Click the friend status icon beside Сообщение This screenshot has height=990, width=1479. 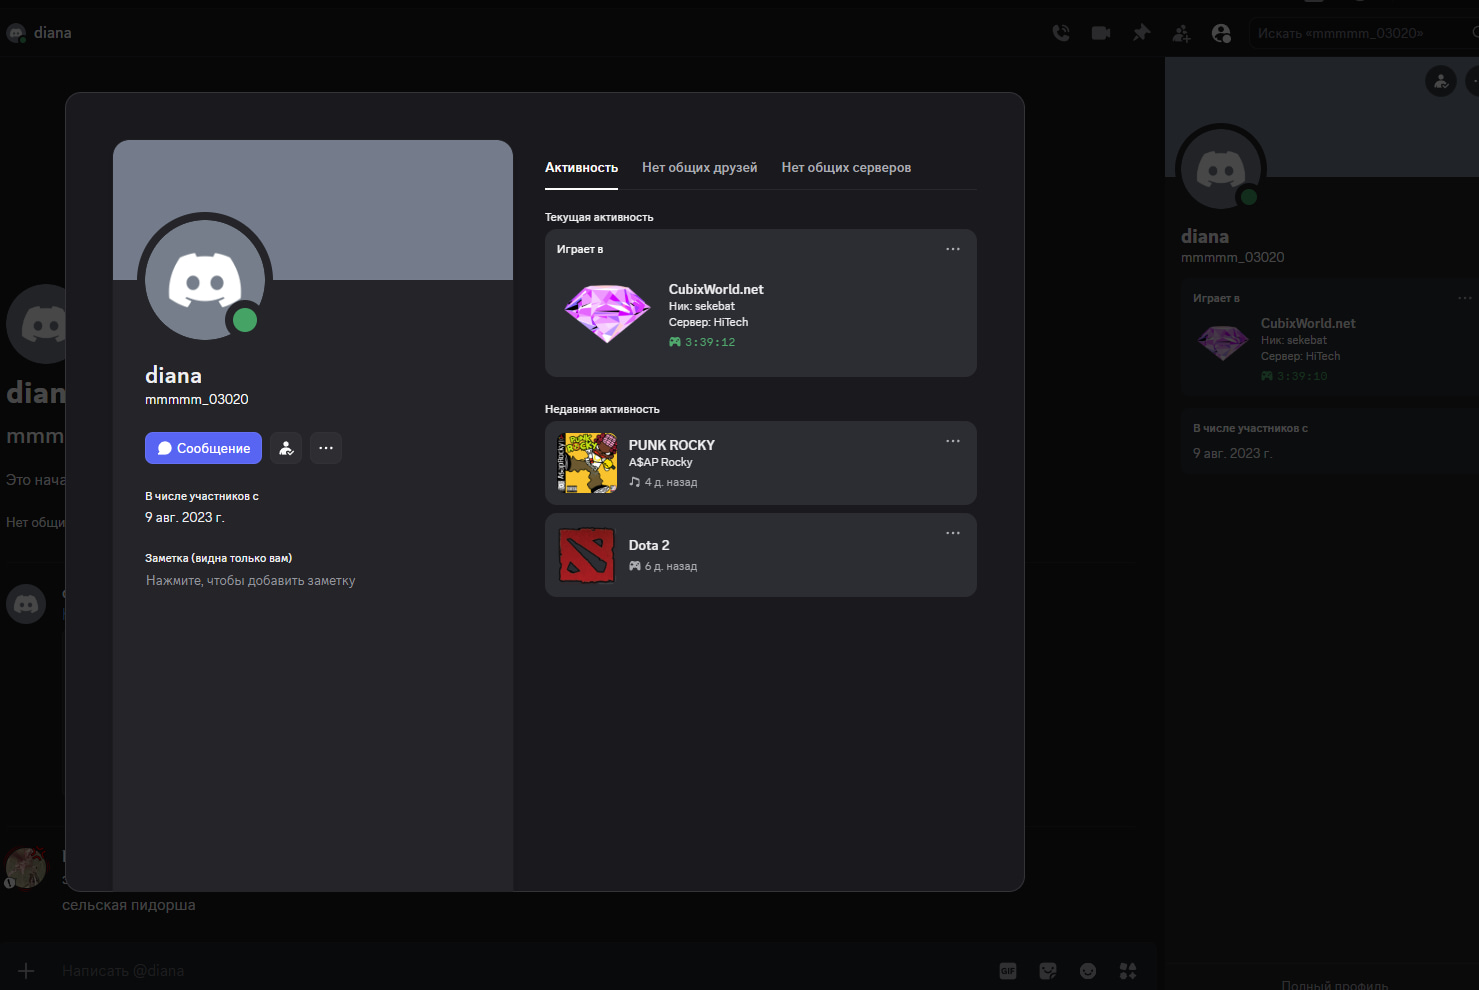pyautogui.click(x=286, y=448)
